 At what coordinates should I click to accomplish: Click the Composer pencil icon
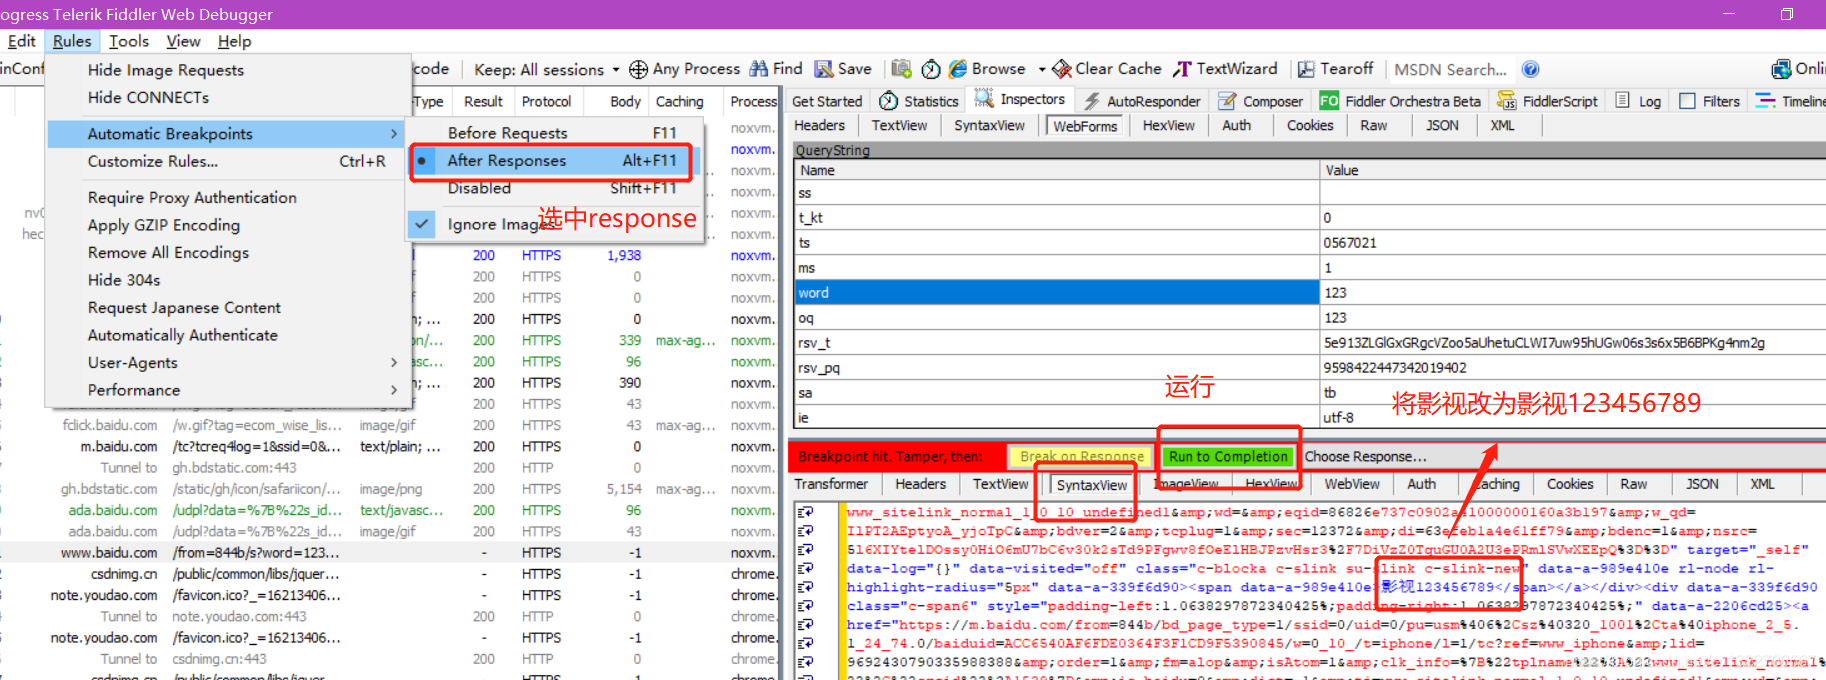click(x=1227, y=101)
